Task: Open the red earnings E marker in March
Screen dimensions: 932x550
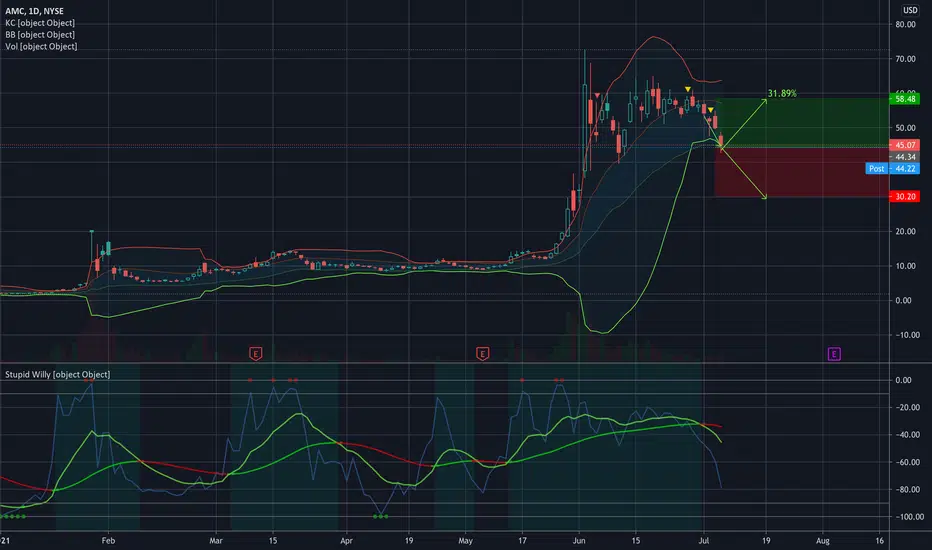Action: tap(256, 354)
